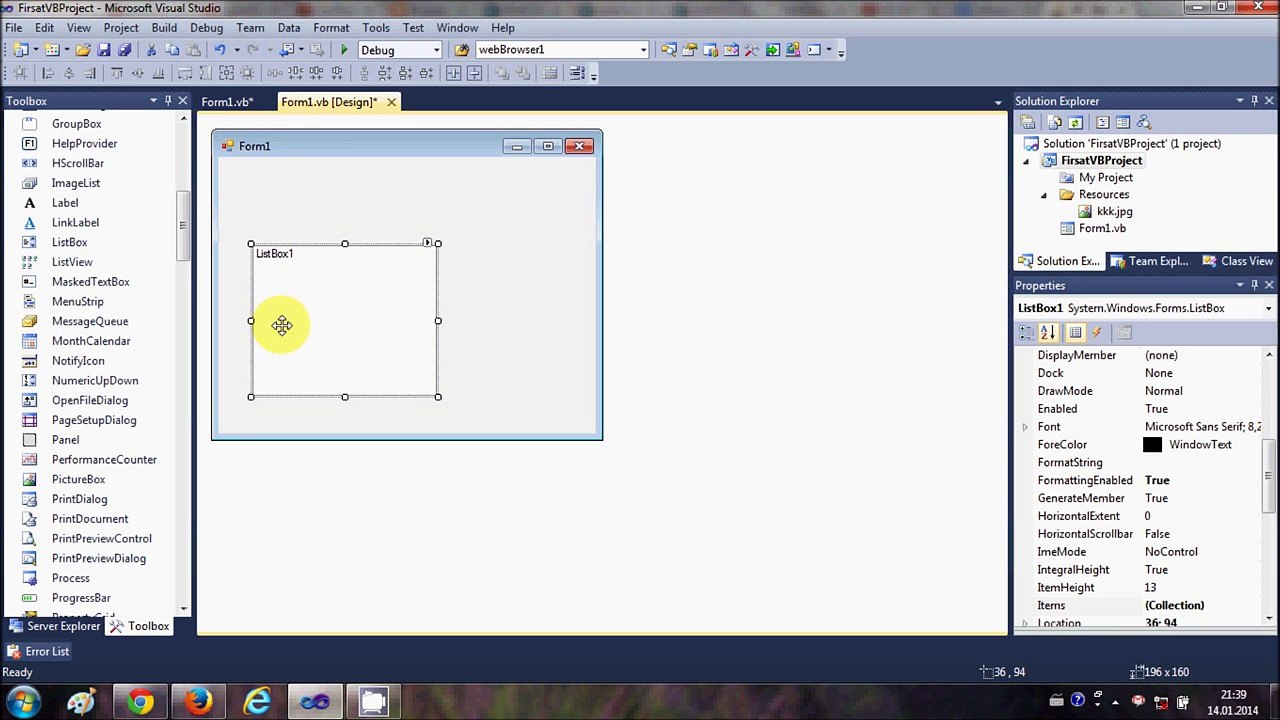Switch to Class View tab
1280x720 pixels.
pyautogui.click(x=1237, y=261)
